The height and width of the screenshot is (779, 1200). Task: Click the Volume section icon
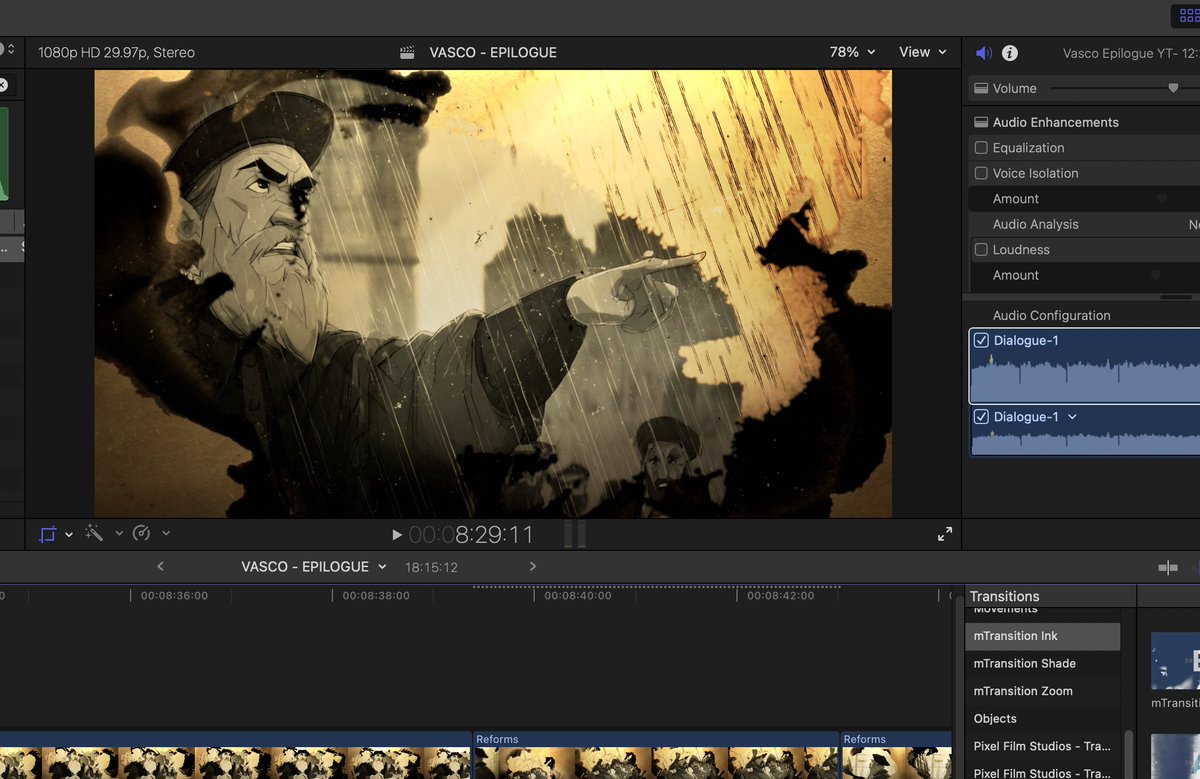coord(981,88)
